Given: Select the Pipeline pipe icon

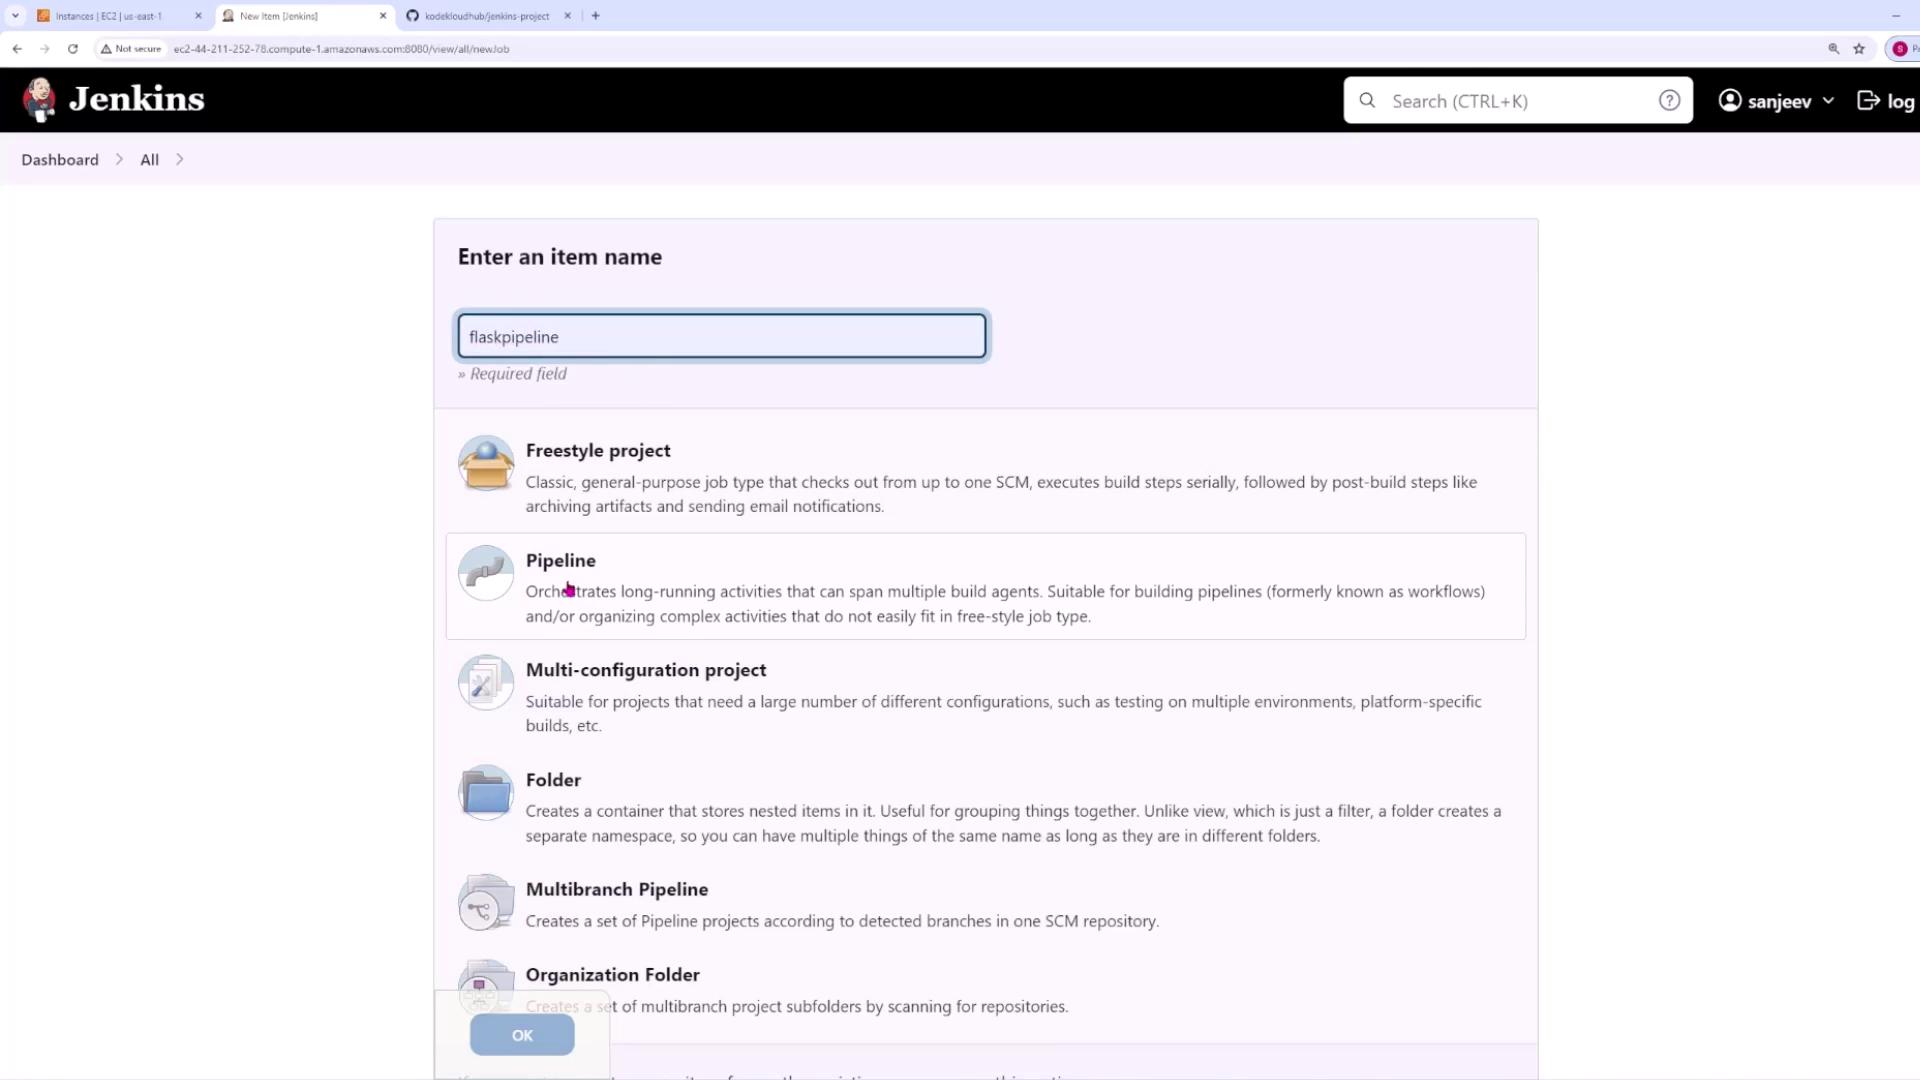Looking at the screenshot, I should click(486, 573).
